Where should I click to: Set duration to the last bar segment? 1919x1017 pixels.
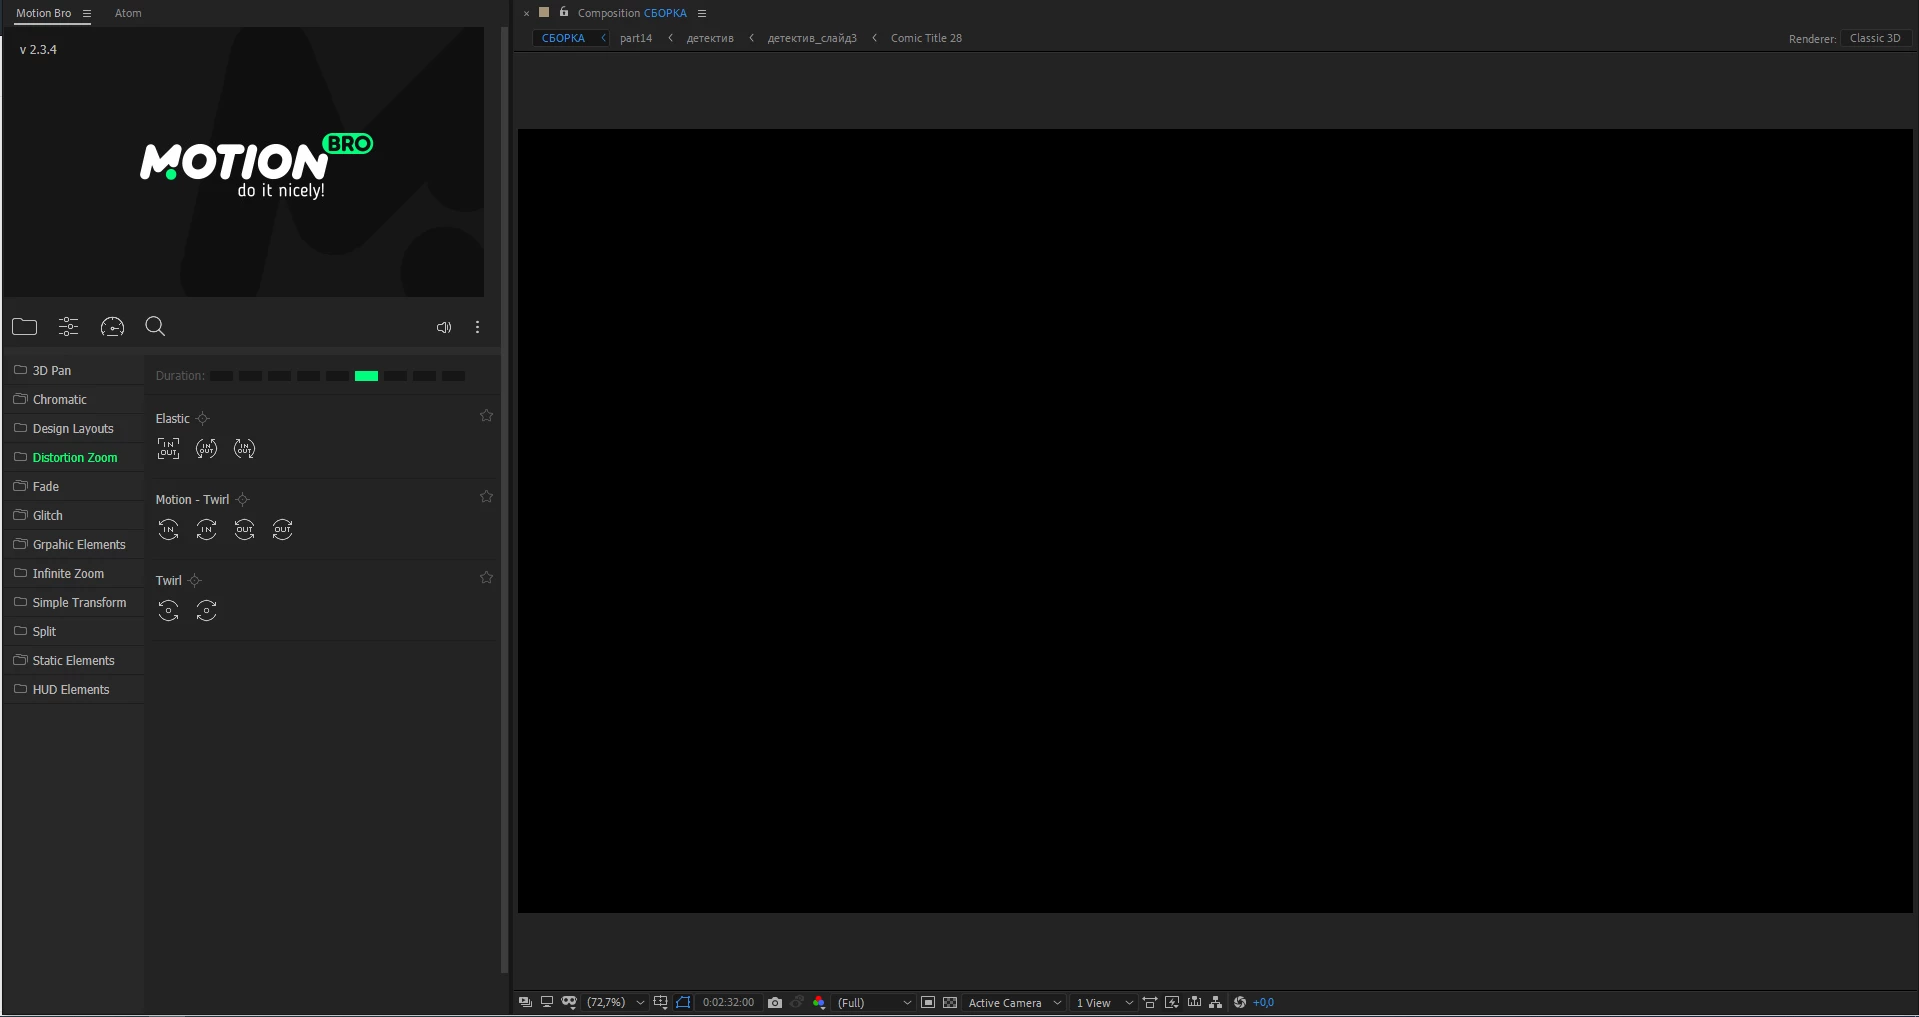tap(453, 376)
